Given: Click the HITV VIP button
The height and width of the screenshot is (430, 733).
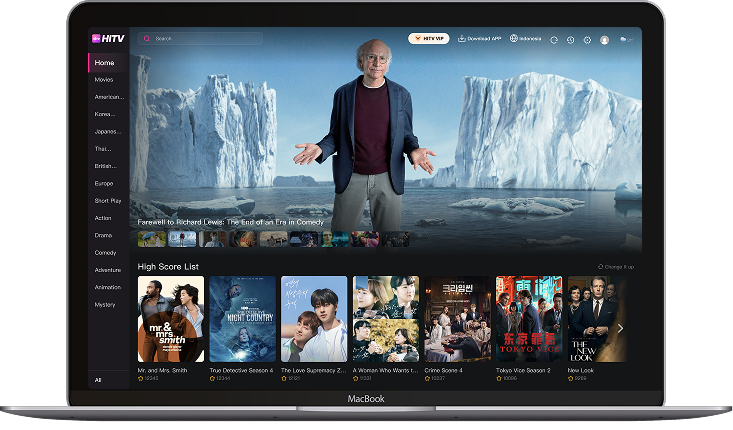Looking at the screenshot, I should [x=428, y=39].
